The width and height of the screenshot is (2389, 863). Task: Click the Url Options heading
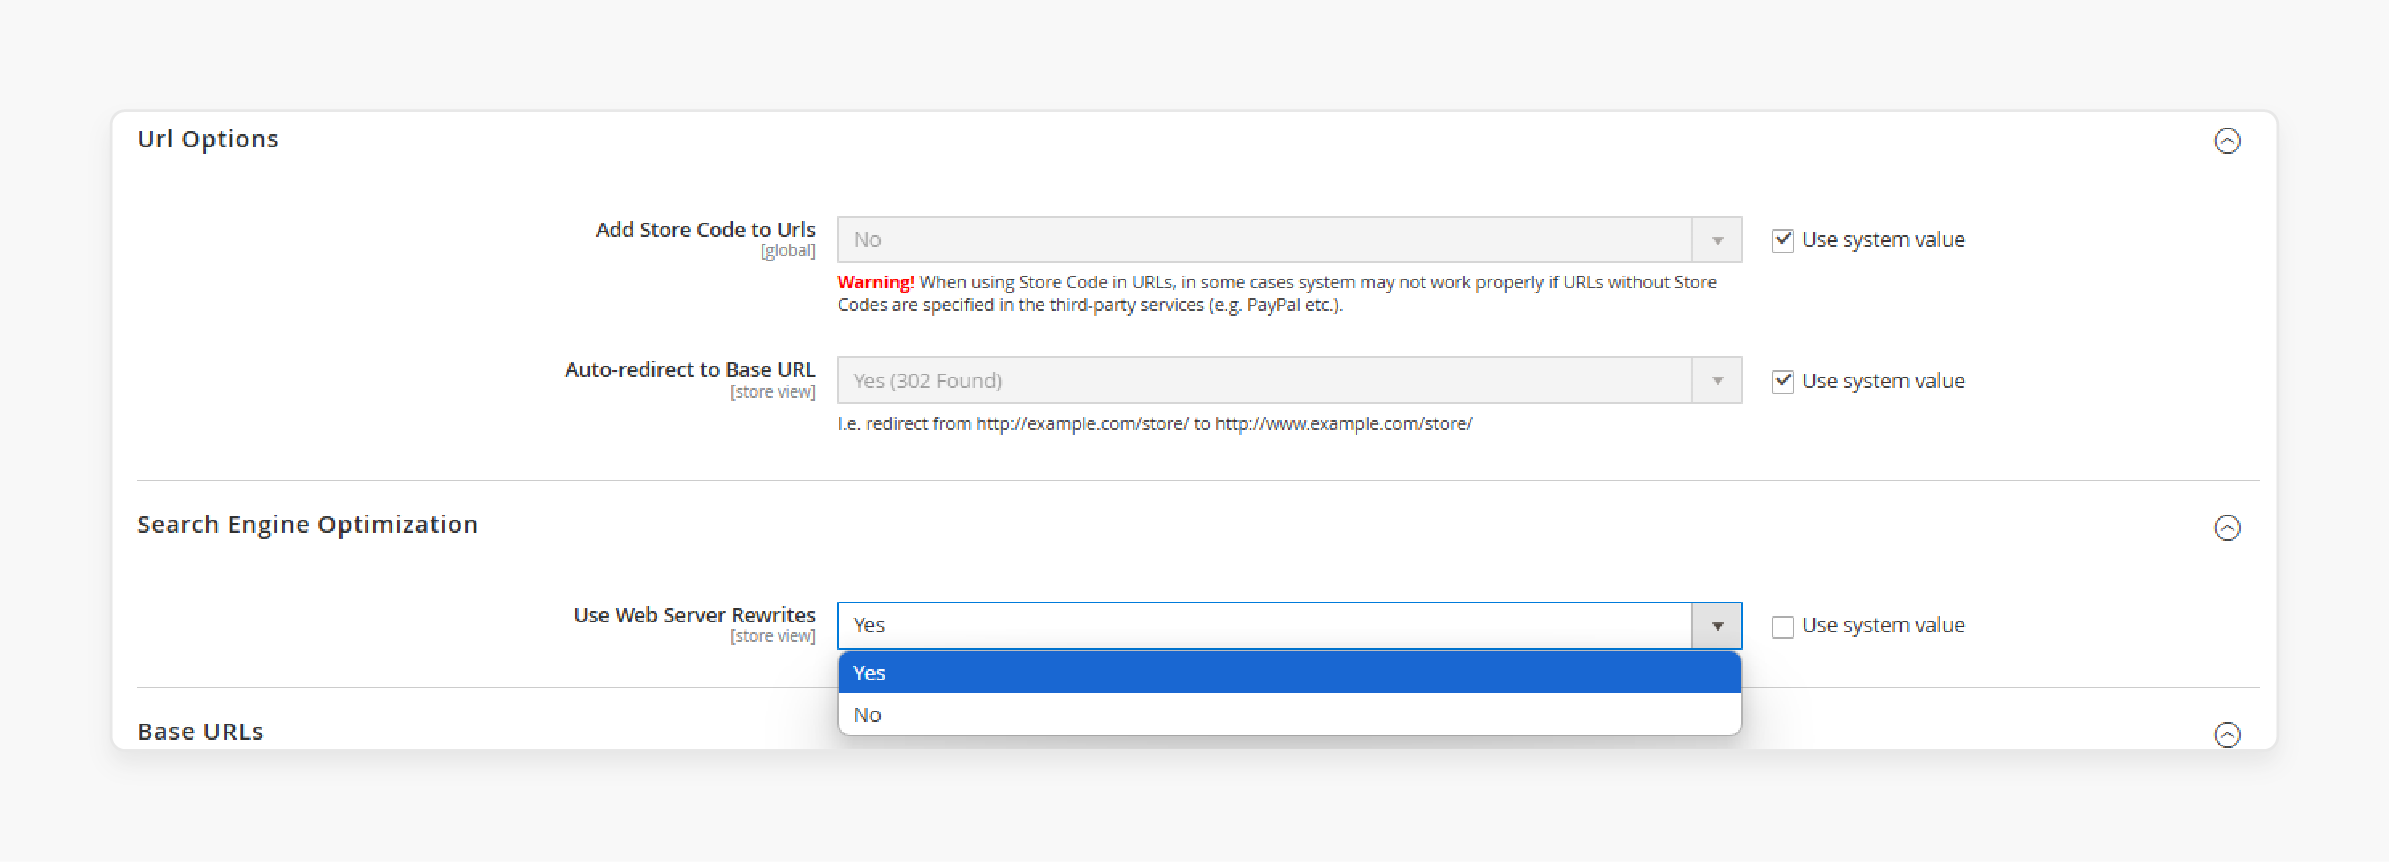pos(208,139)
